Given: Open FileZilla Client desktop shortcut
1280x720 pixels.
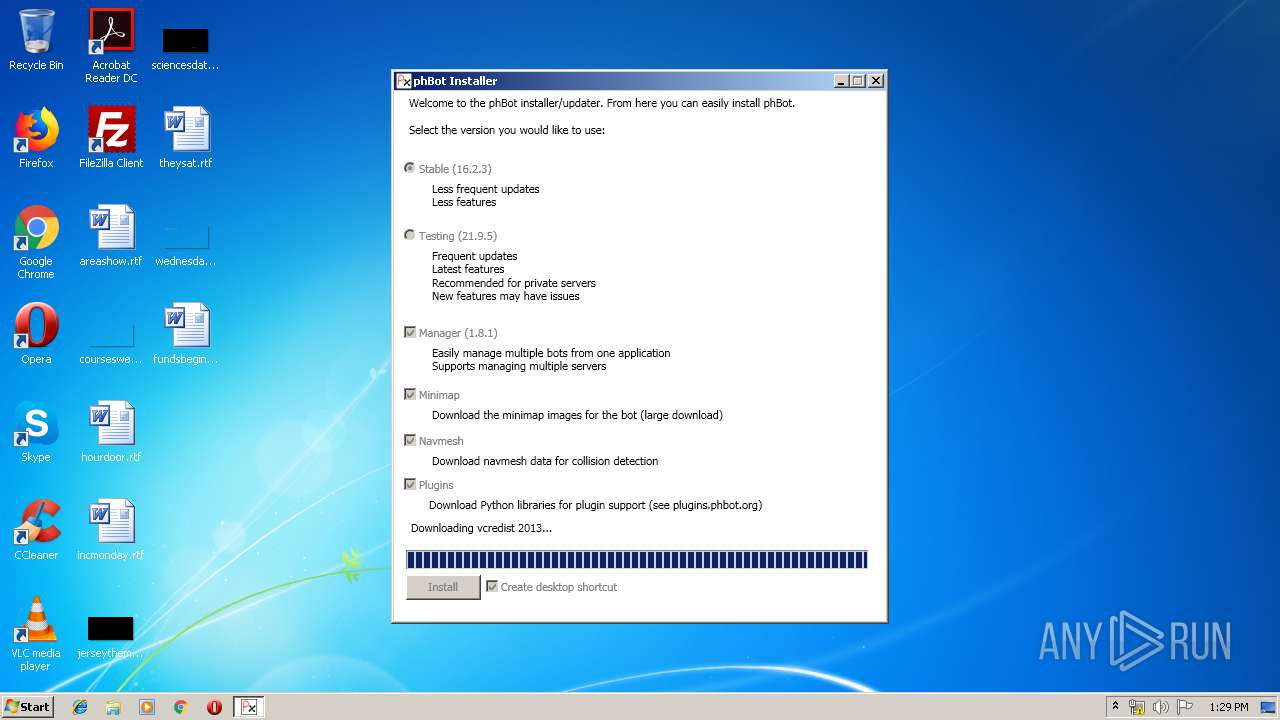Looking at the screenshot, I should (x=111, y=138).
